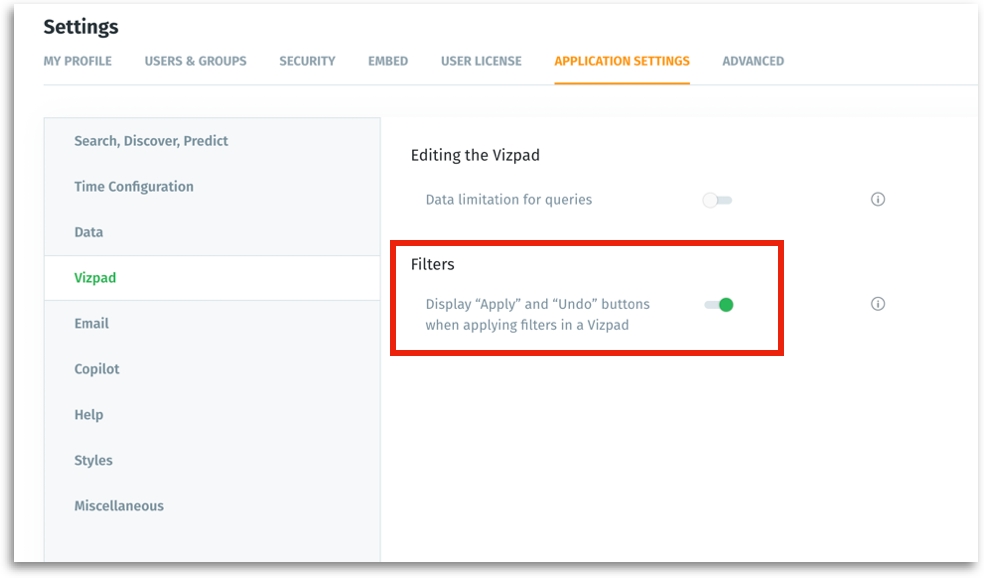Open the Users & Groups tab
Screen dimensions: 984x578
point(195,61)
